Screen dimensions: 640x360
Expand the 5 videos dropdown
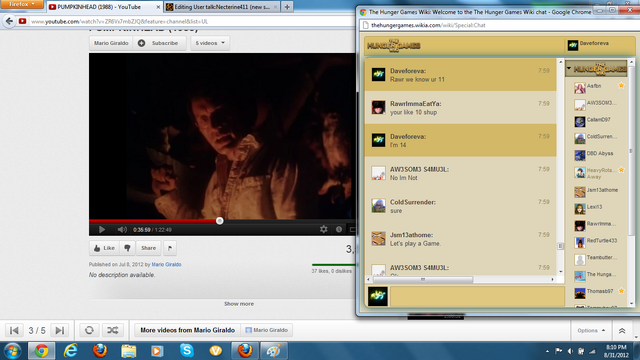pyautogui.click(x=210, y=43)
